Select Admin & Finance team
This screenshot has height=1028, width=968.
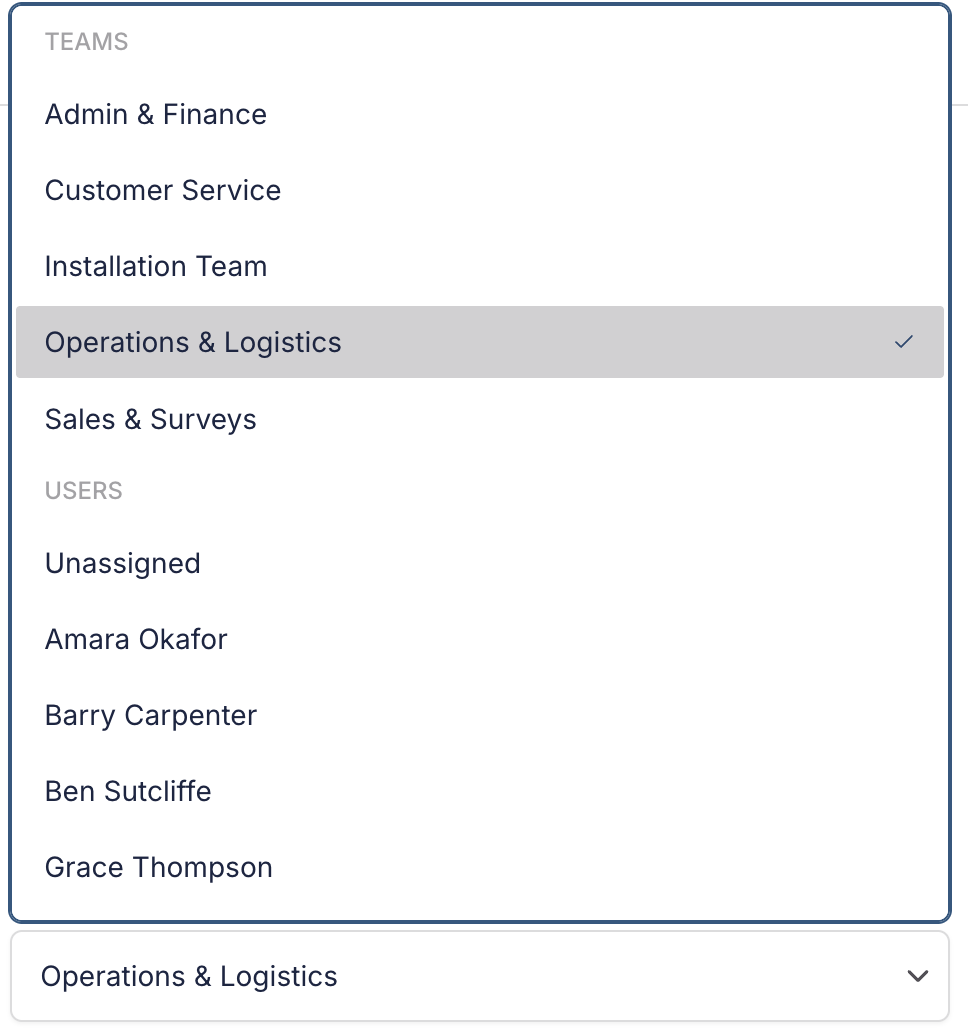pyautogui.click(x=479, y=114)
